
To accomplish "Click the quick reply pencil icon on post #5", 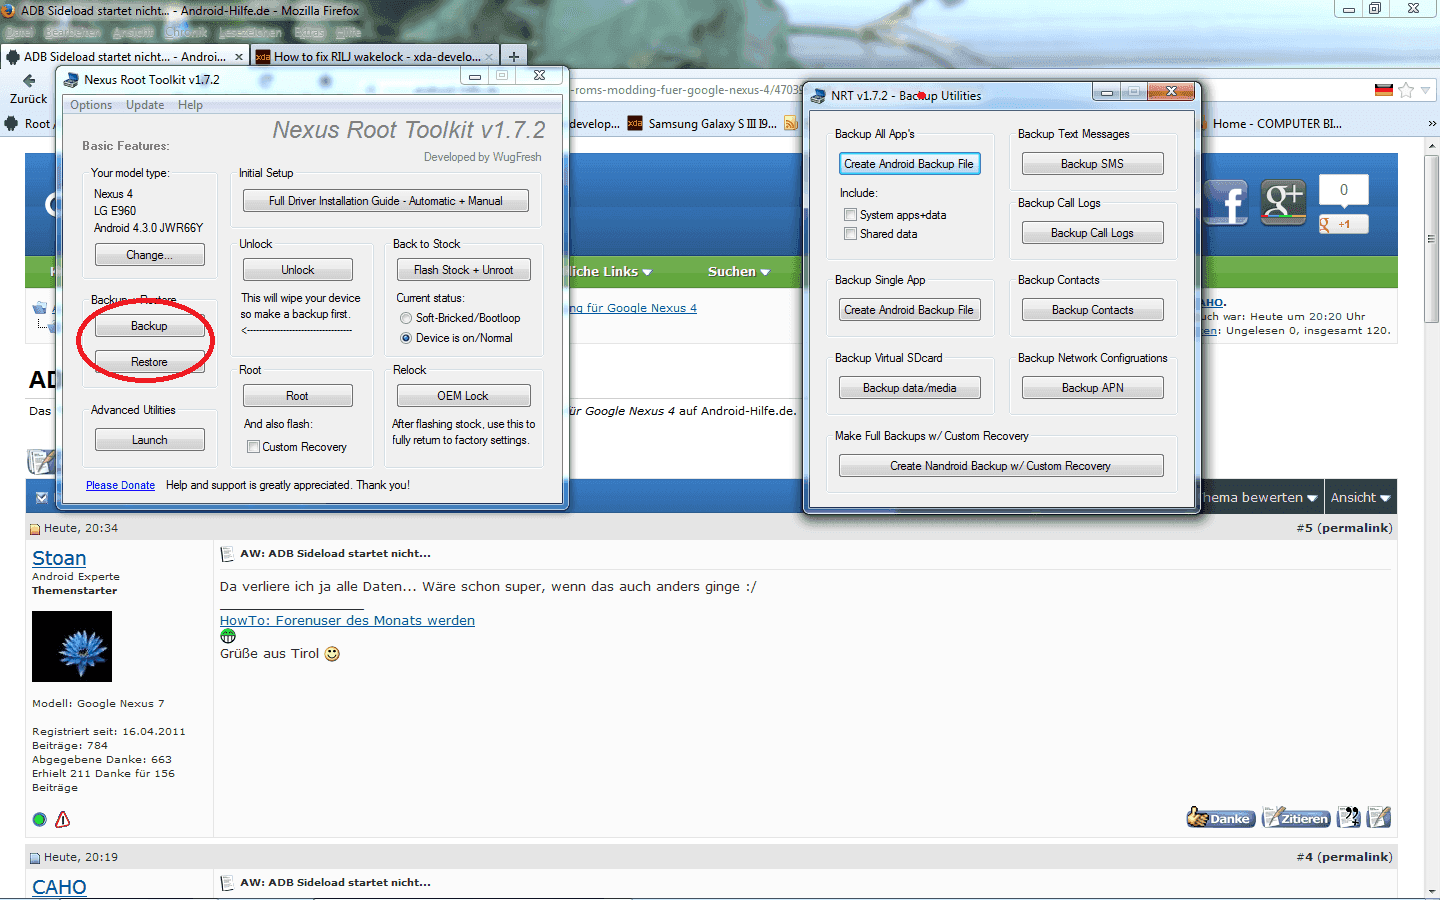I will (1379, 818).
